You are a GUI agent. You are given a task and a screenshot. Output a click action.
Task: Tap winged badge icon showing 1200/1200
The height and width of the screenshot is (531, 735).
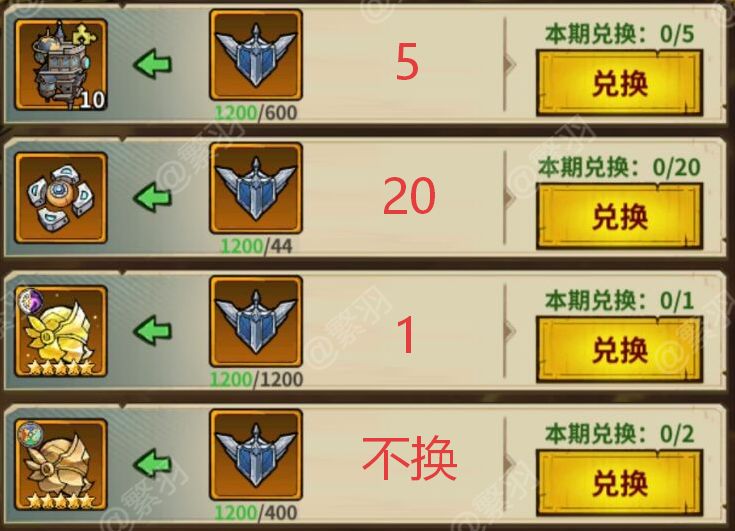coord(256,321)
